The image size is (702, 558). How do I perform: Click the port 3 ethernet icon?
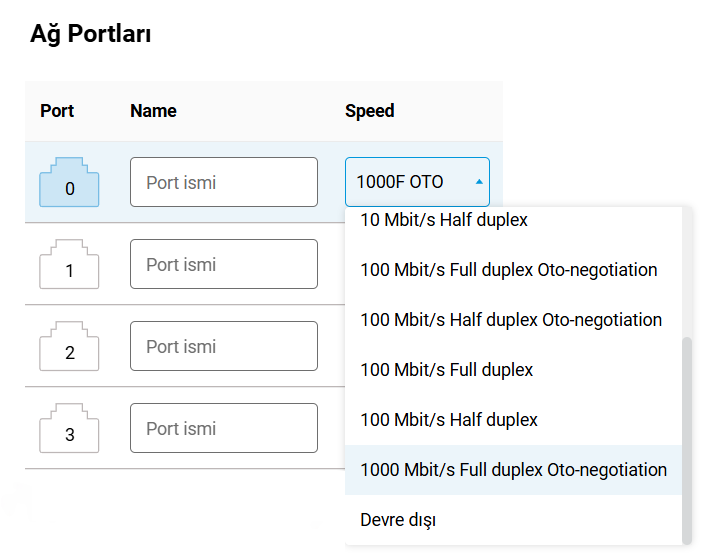[x=69, y=429]
